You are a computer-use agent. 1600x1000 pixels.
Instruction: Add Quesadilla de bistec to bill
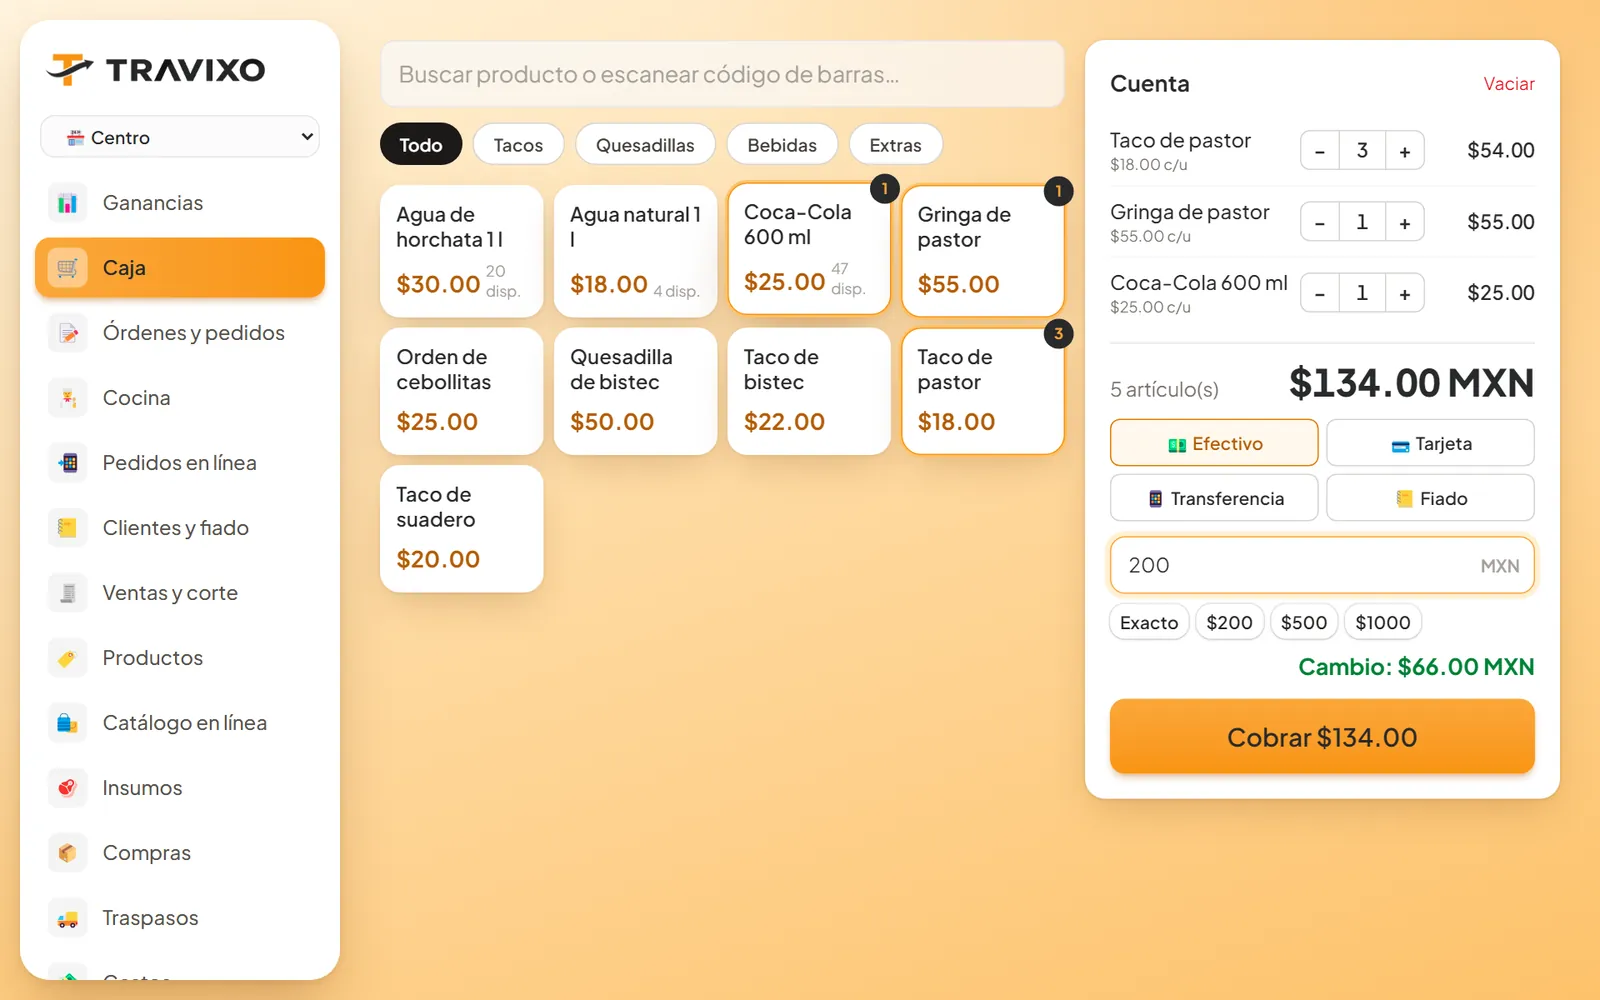point(635,391)
